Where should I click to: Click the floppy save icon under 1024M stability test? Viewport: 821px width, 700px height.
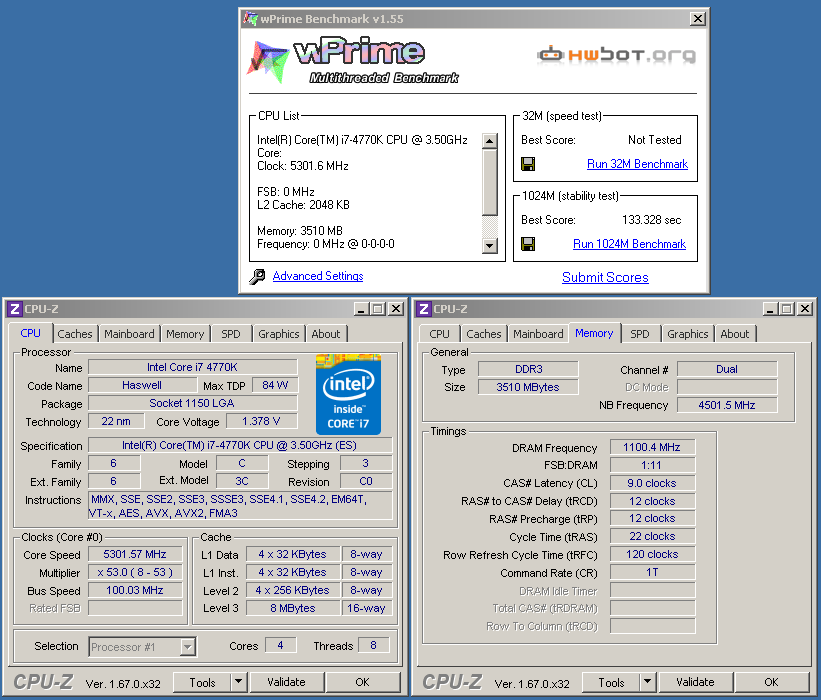click(528, 244)
